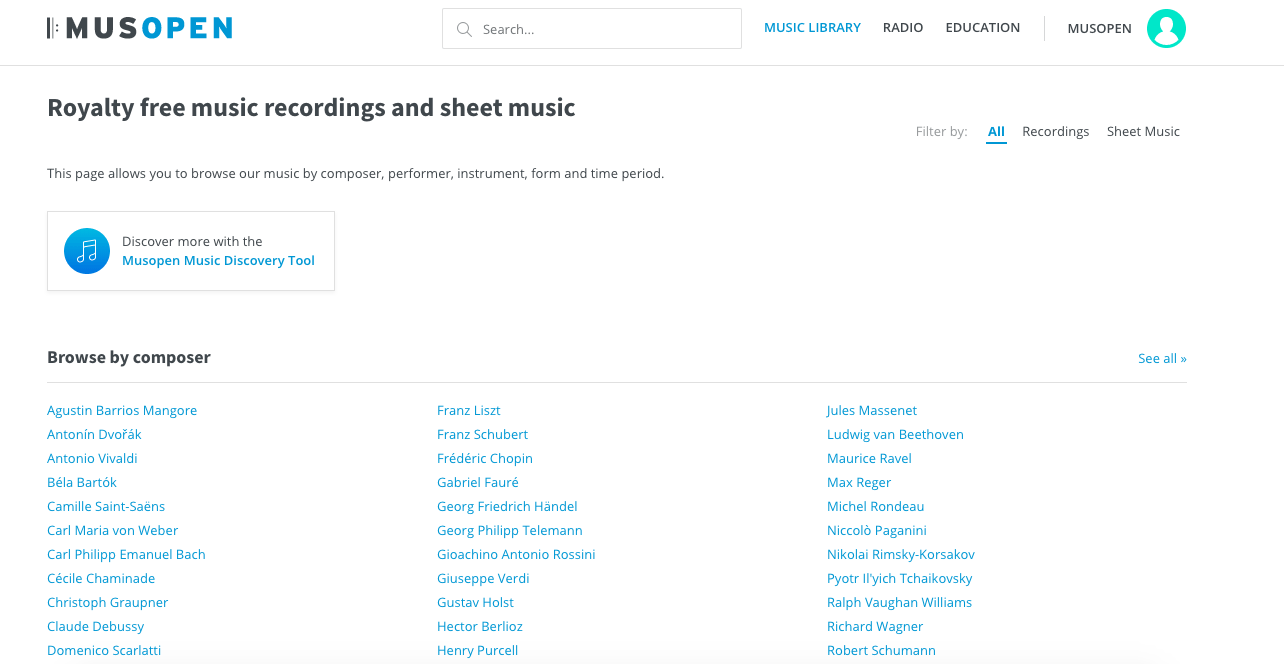1284x664 pixels.
Task: Open composer Carl Maria von Weber
Action: (x=112, y=531)
